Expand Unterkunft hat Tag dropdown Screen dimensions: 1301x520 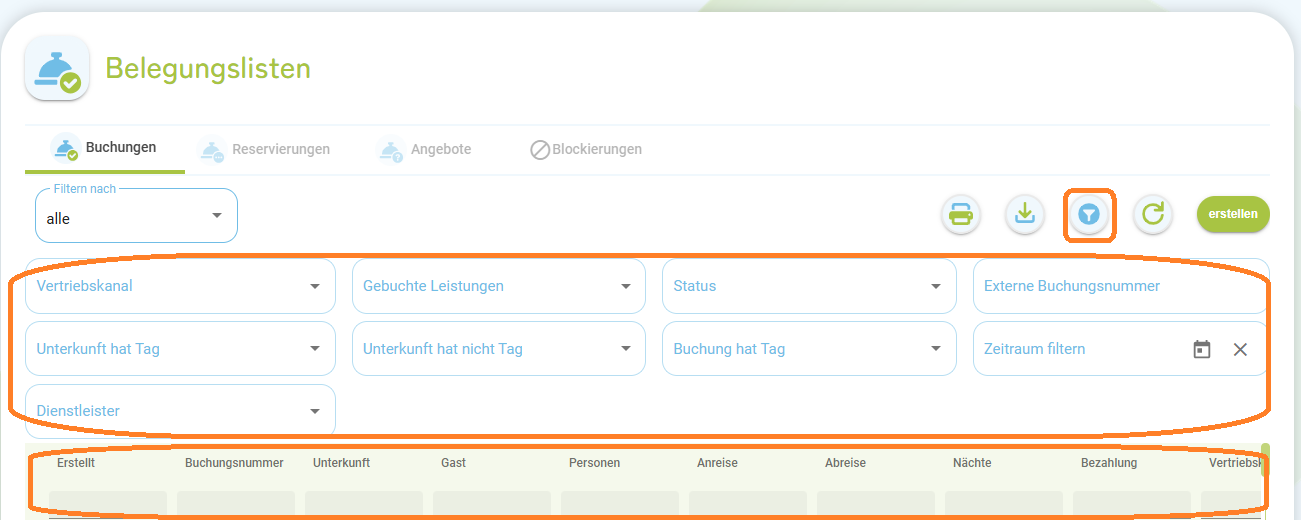coord(180,349)
